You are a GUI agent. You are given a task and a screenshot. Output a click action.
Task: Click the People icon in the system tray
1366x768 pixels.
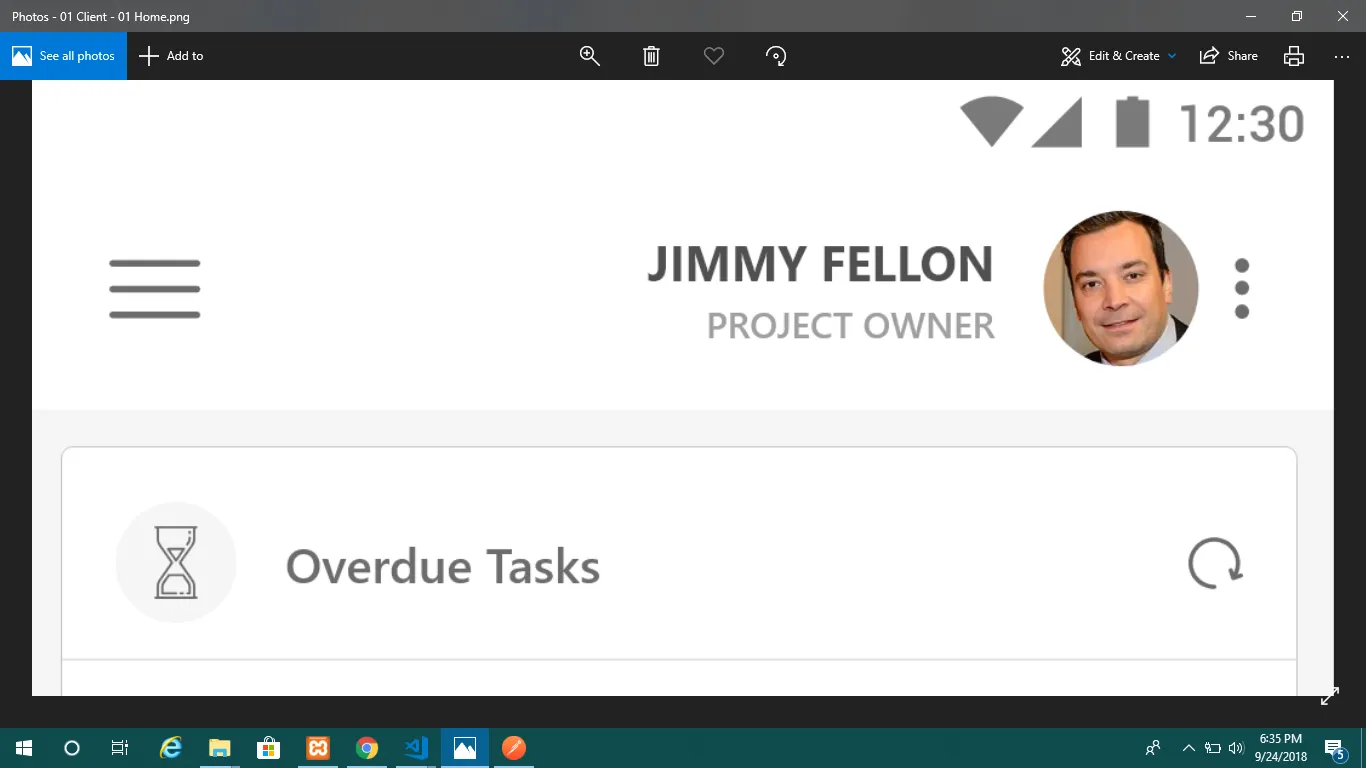[x=1153, y=748]
